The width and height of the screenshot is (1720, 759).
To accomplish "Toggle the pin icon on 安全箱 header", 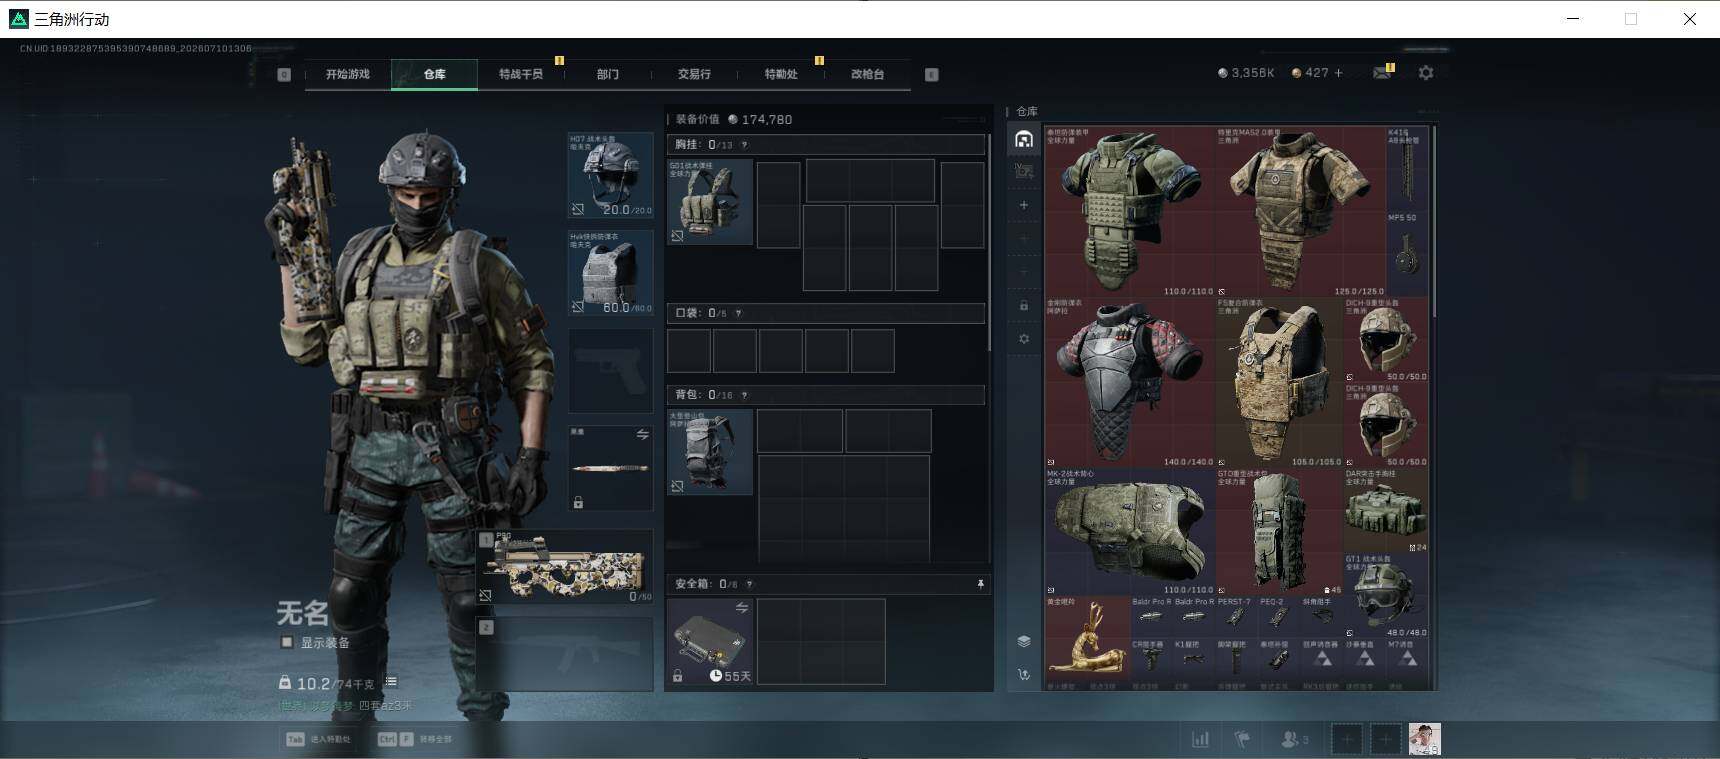I will coord(980,584).
